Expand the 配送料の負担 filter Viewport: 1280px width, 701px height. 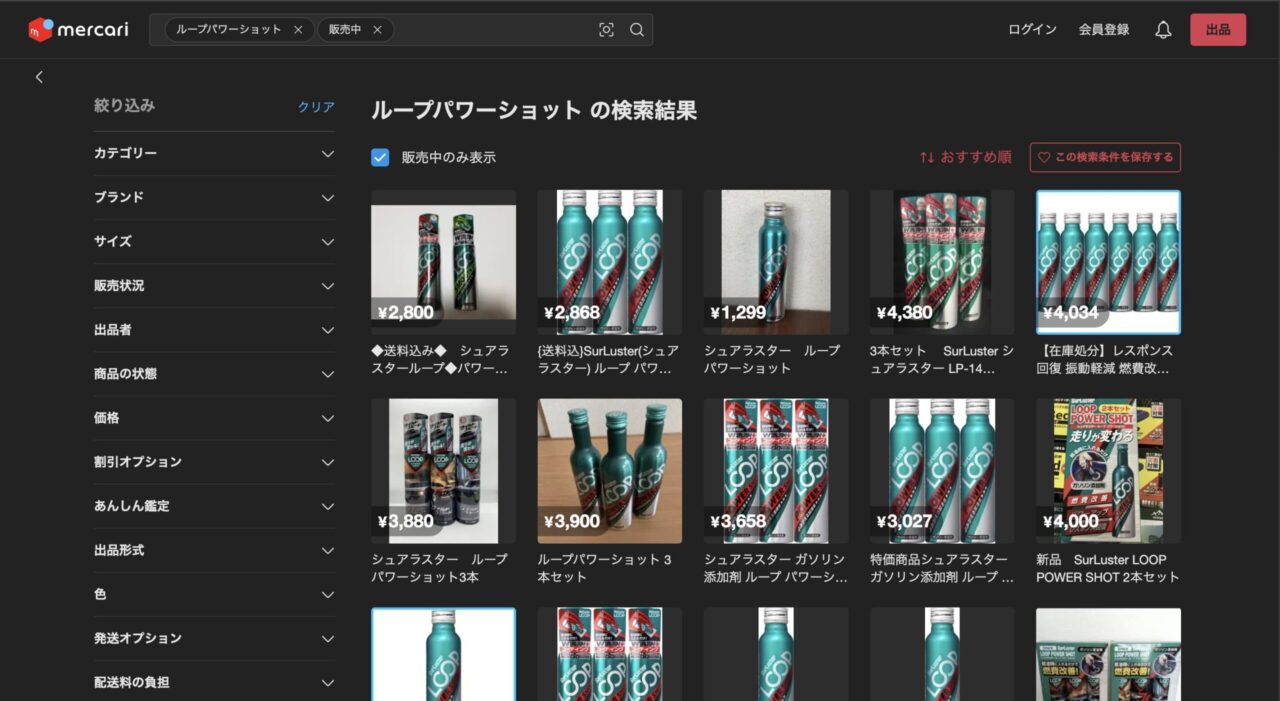click(x=214, y=682)
